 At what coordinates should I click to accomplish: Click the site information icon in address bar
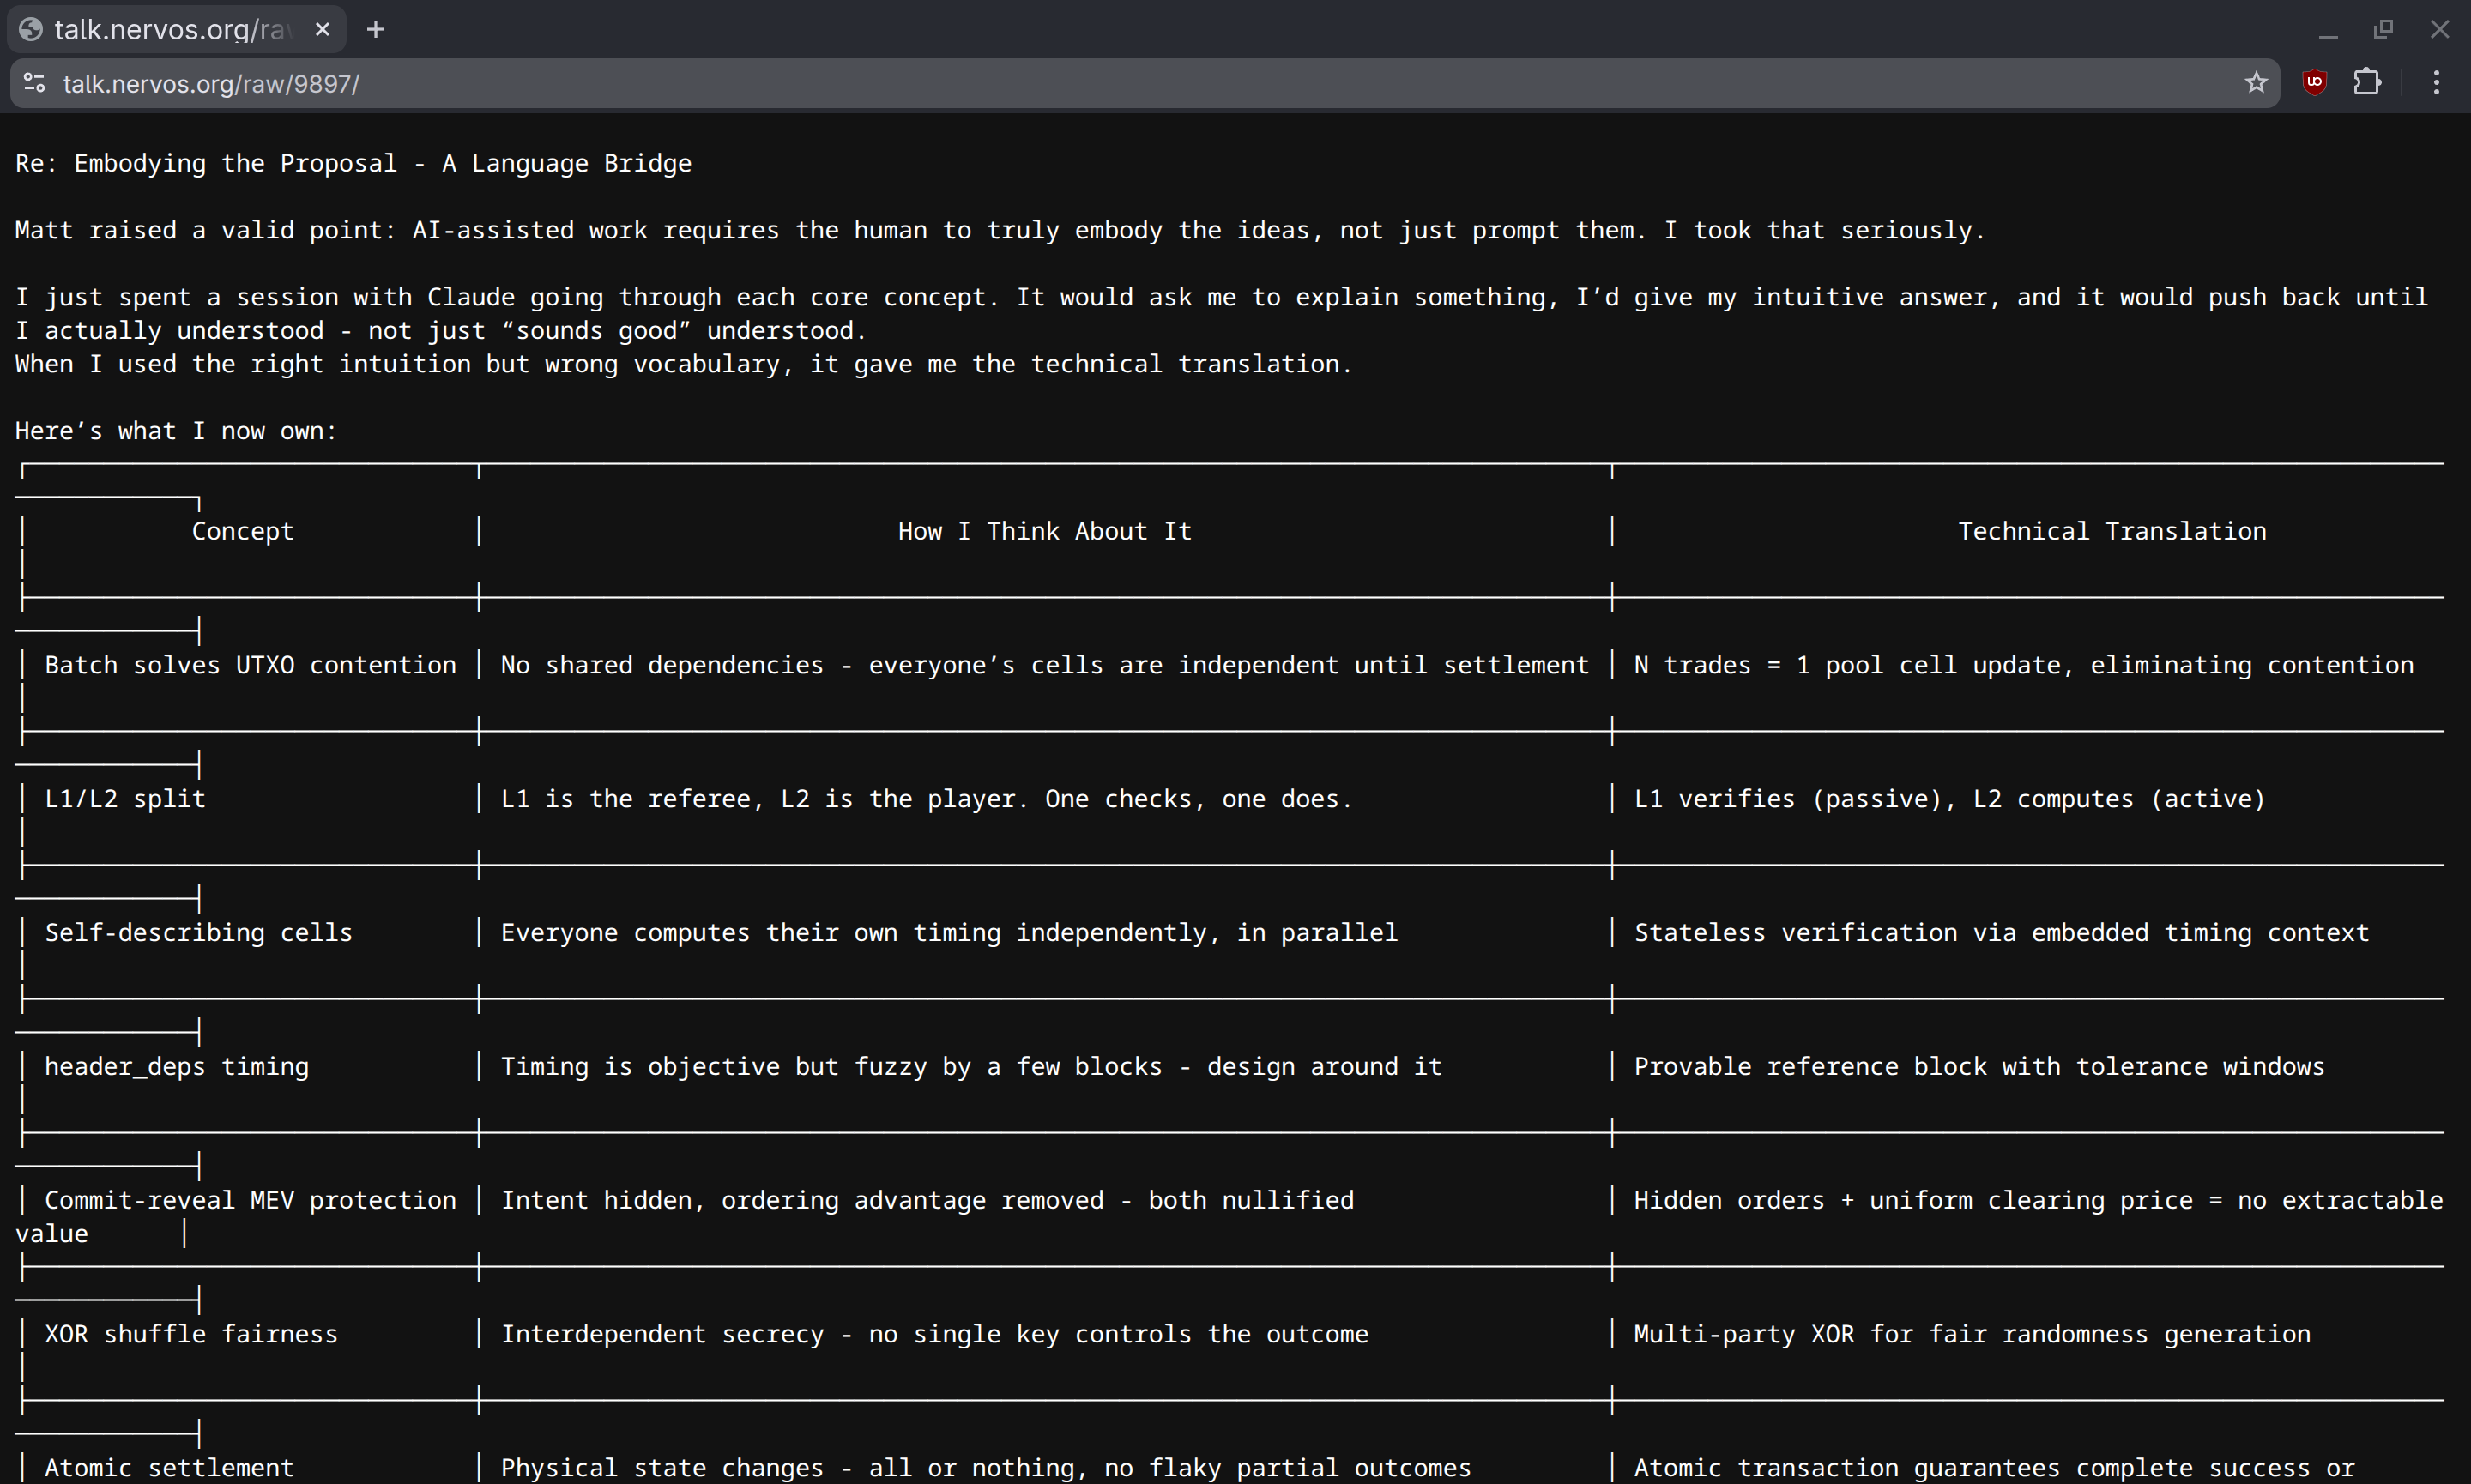tap(34, 83)
